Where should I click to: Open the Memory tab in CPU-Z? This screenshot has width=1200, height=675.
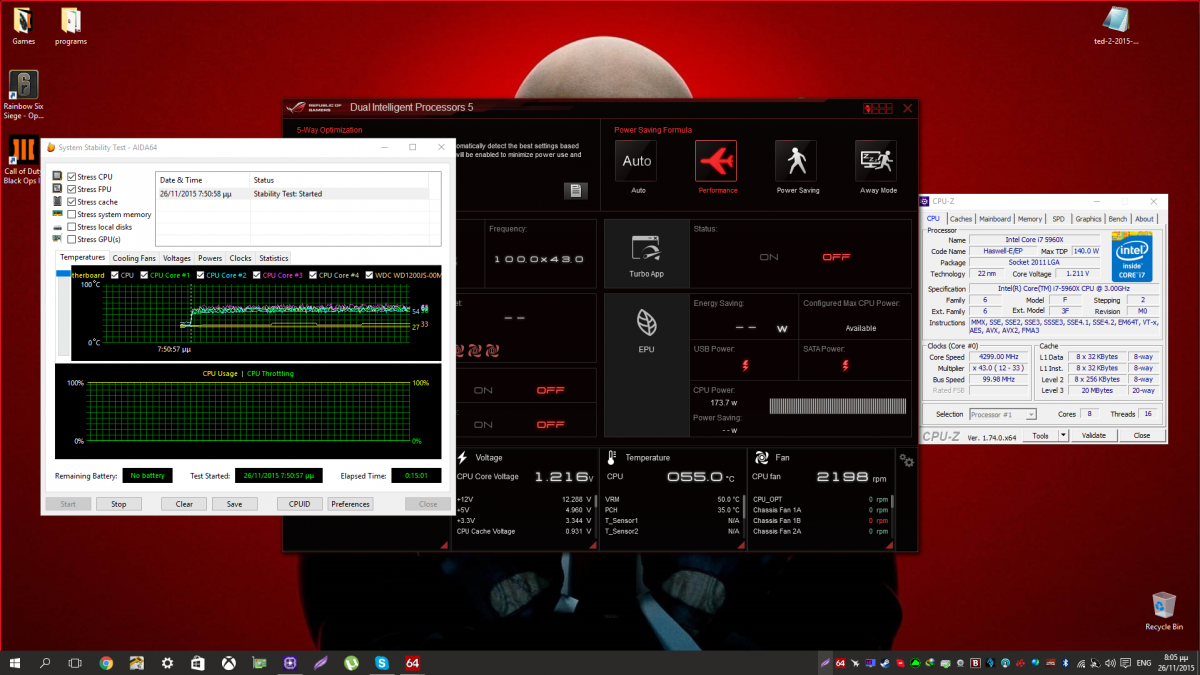[x=1030, y=218]
